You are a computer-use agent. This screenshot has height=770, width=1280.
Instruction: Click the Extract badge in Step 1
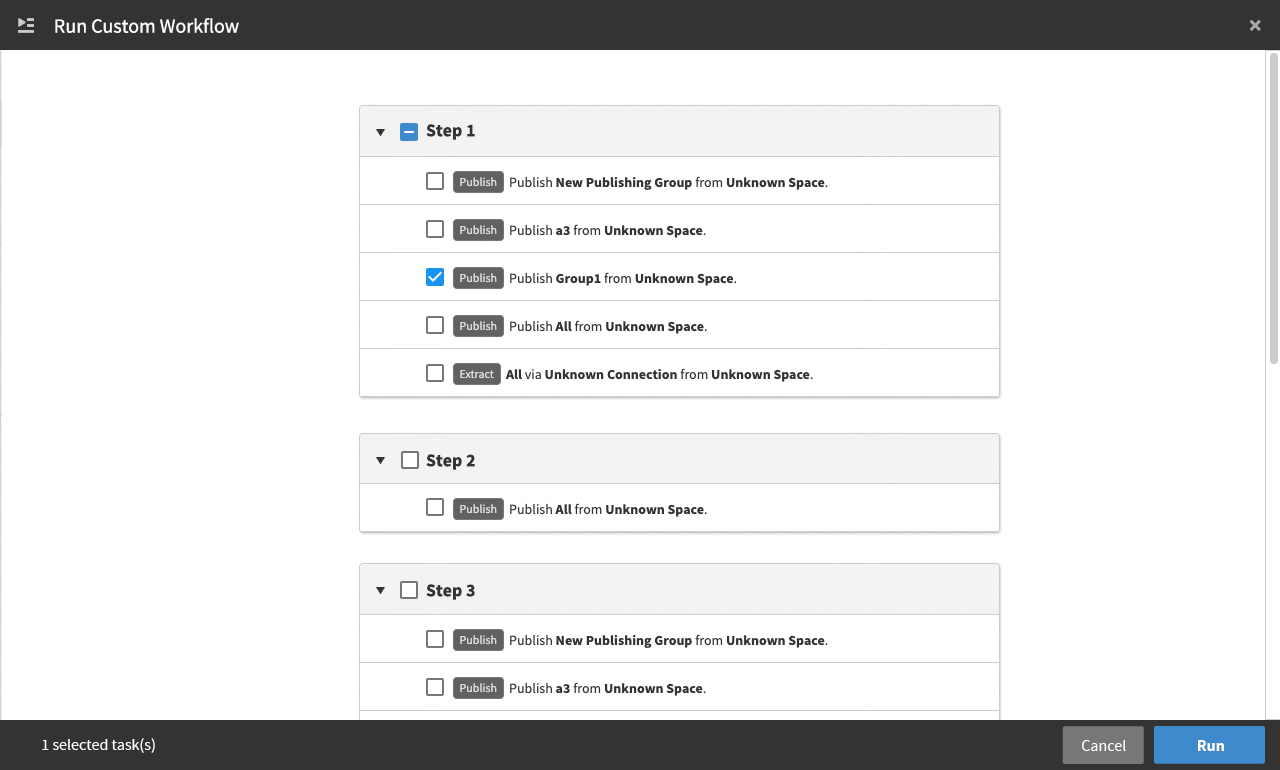(476, 374)
